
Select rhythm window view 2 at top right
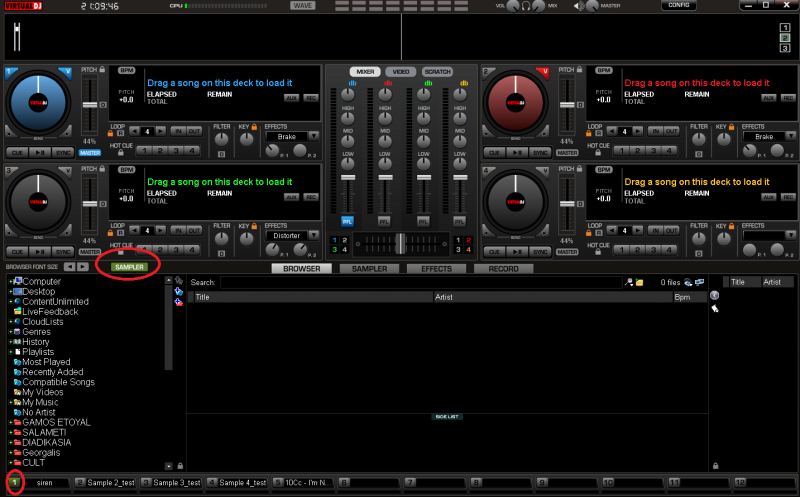[785, 38]
